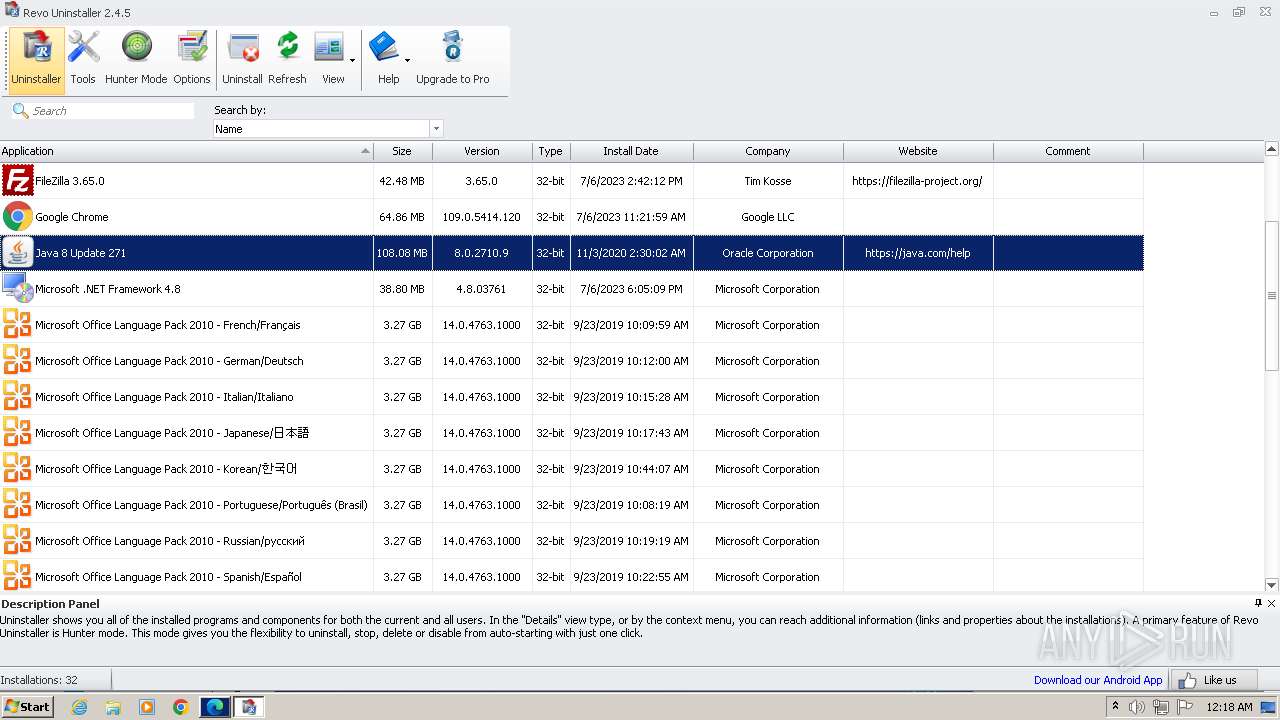Viewport: 1280px width, 720px height.
Task: Select the Google Chrome application icon
Action: (x=17, y=217)
